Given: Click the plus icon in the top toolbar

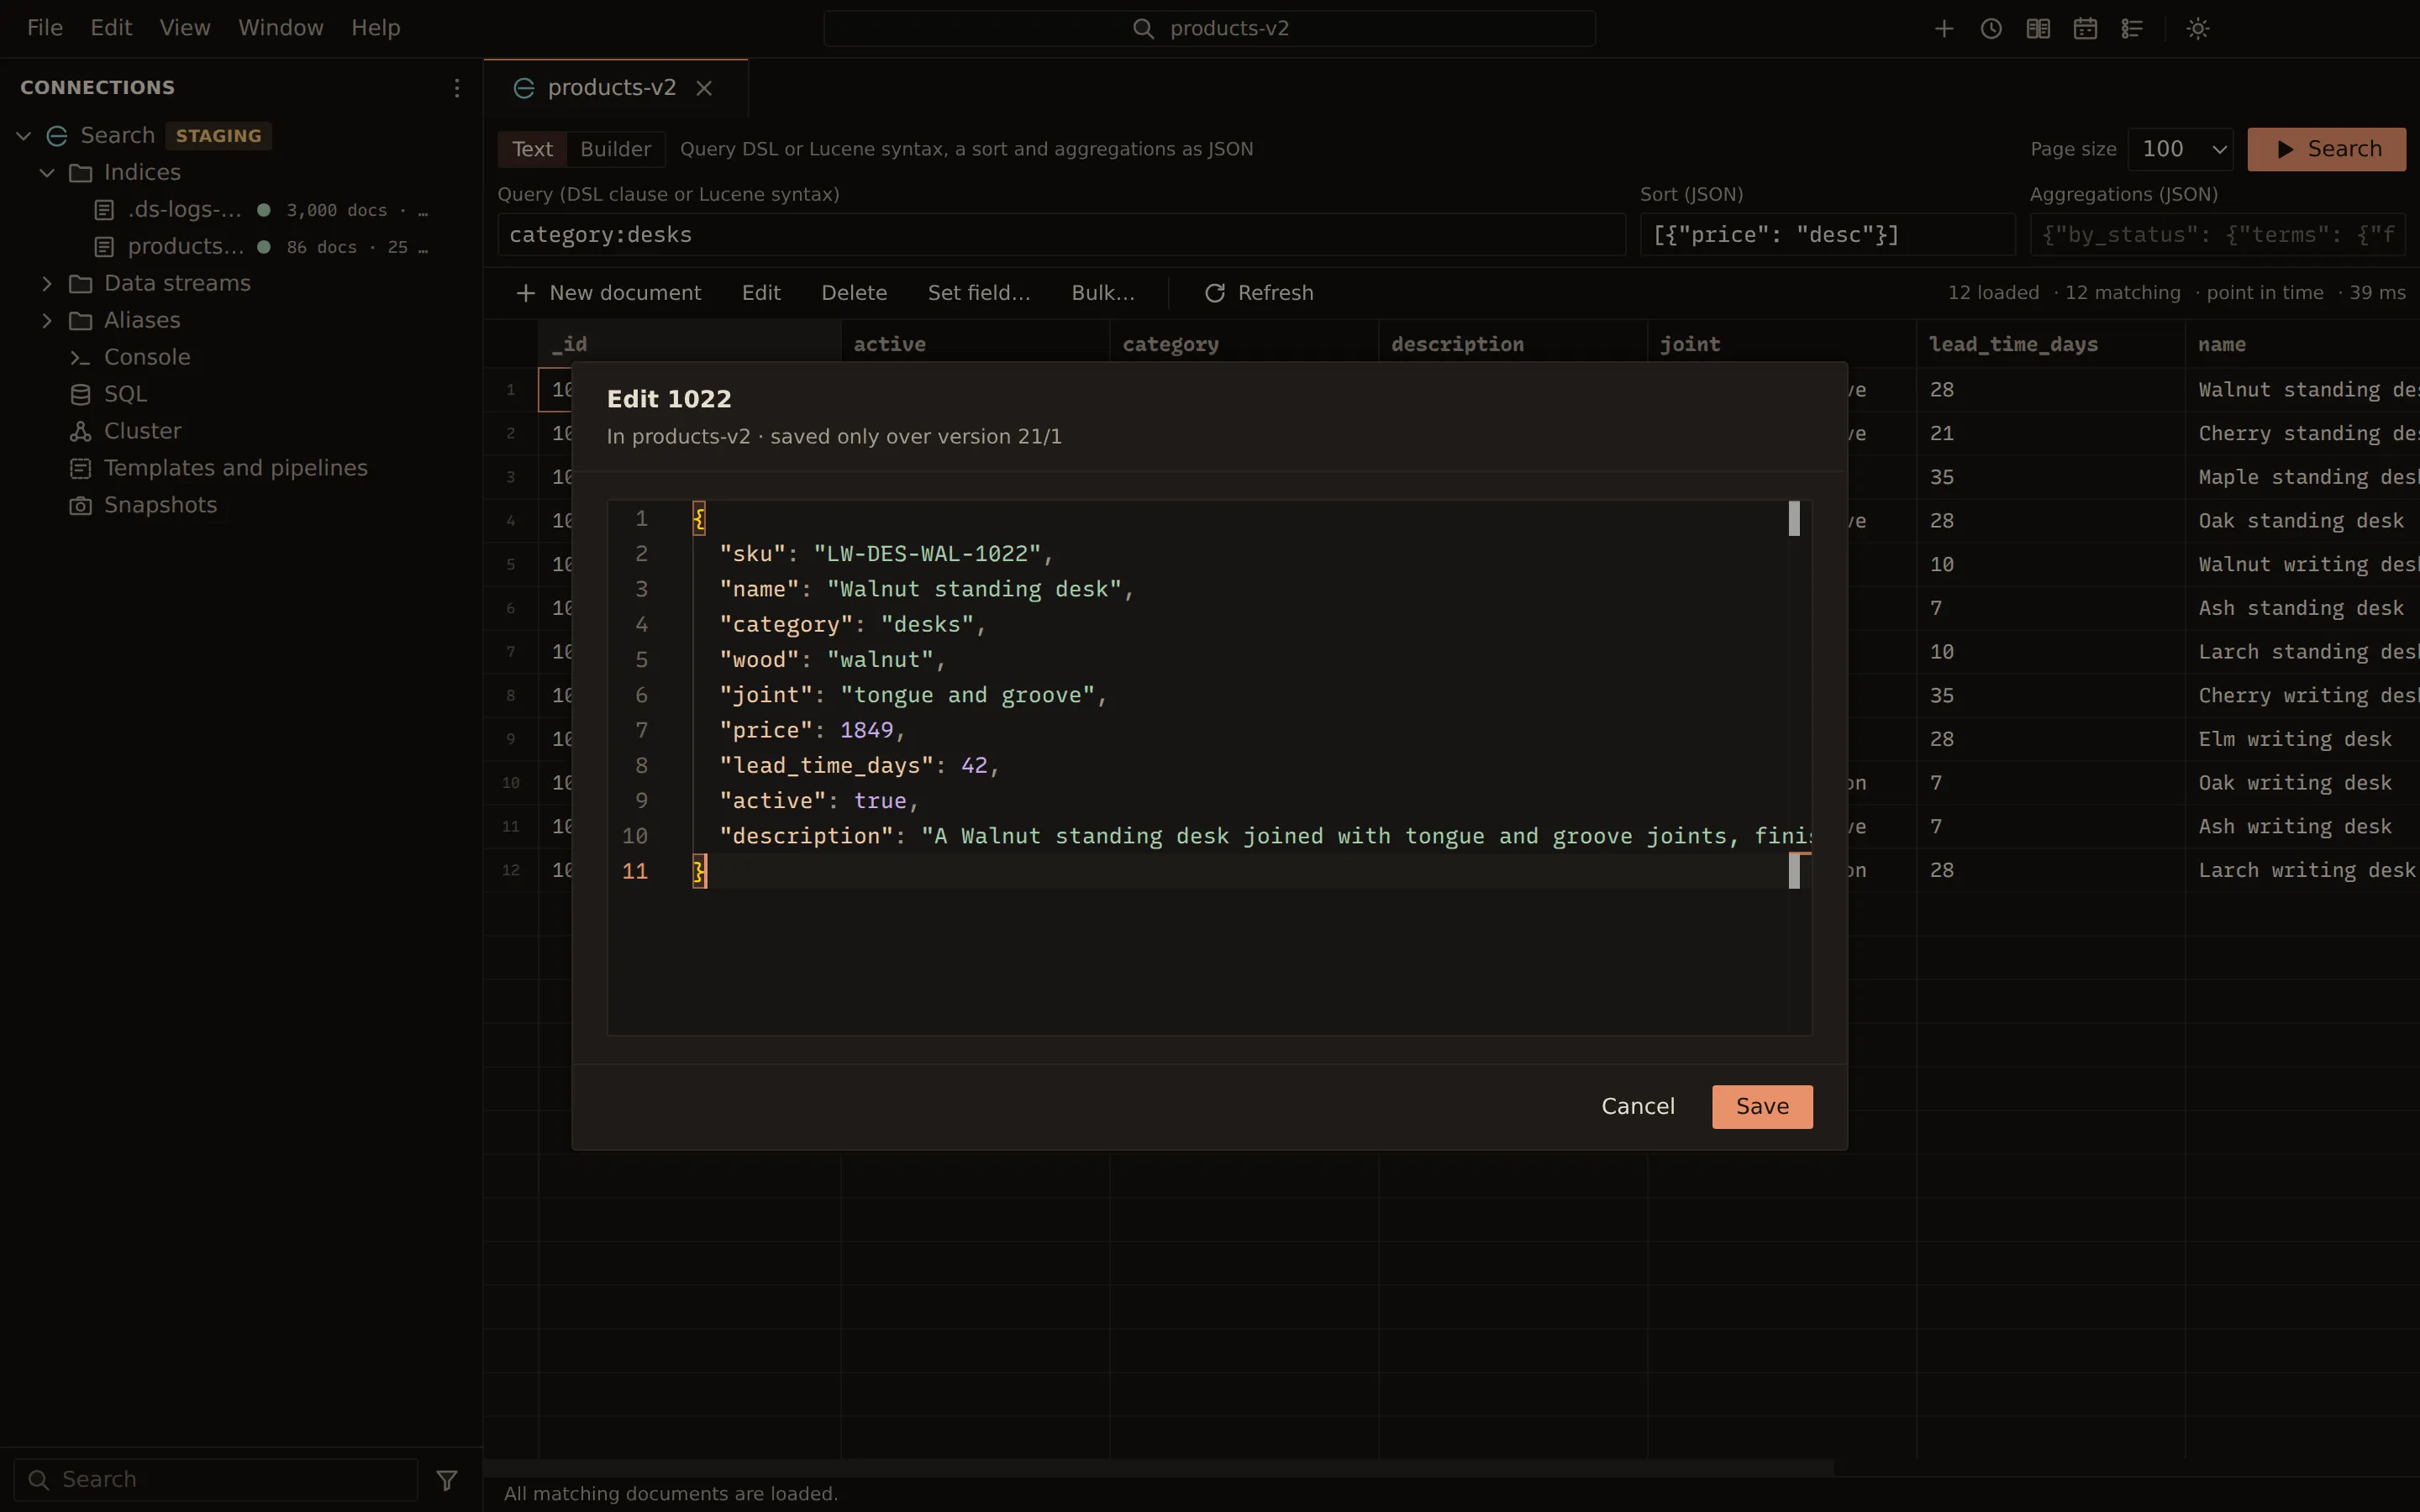Looking at the screenshot, I should click(x=1944, y=28).
